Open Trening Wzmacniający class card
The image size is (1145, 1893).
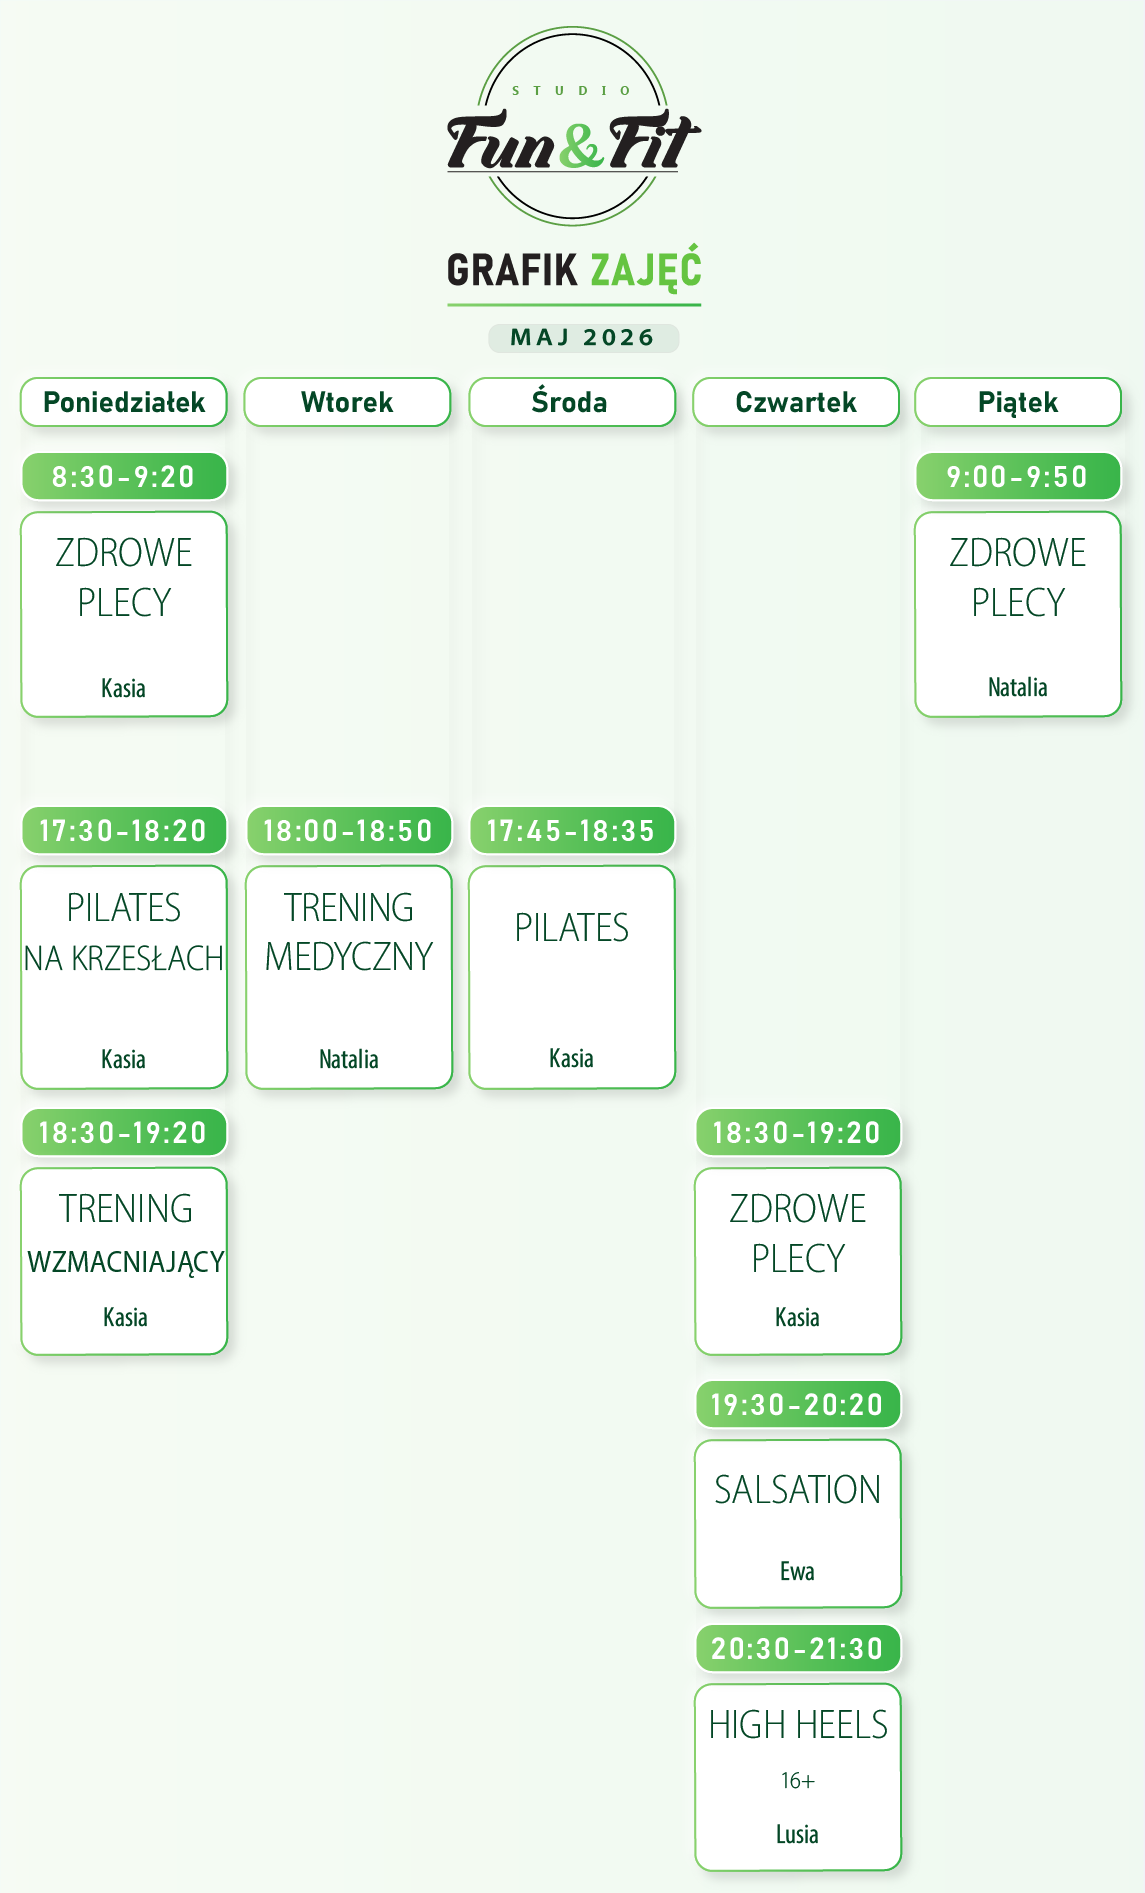124,1261
